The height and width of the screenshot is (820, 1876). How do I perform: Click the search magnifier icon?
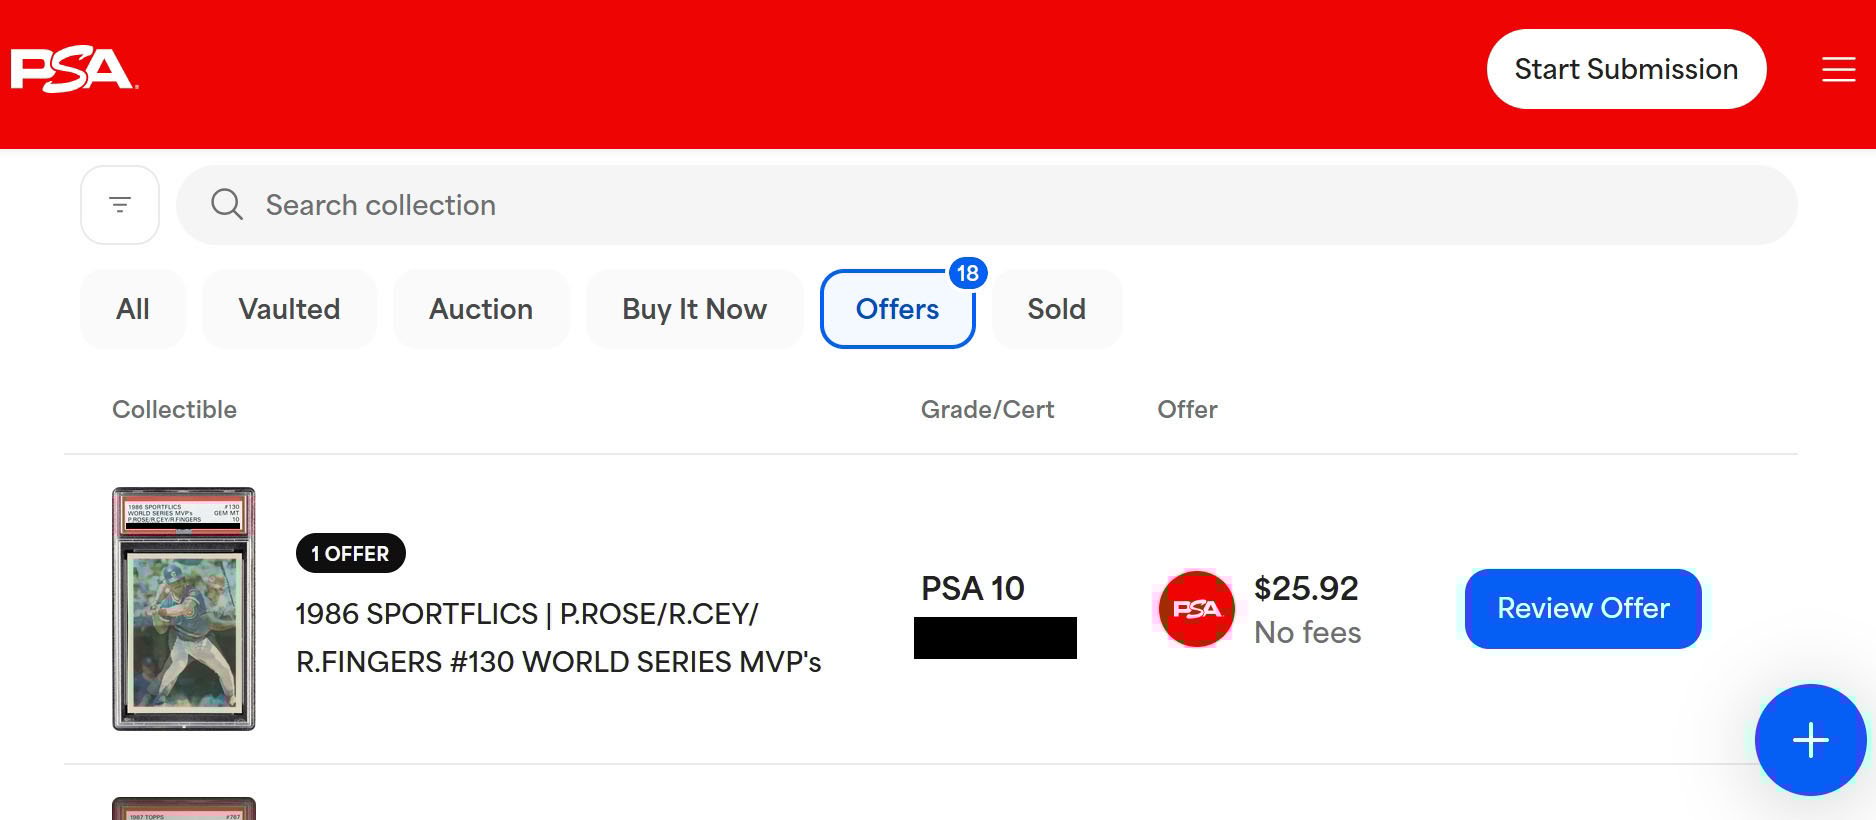click(x=227, y=205)
